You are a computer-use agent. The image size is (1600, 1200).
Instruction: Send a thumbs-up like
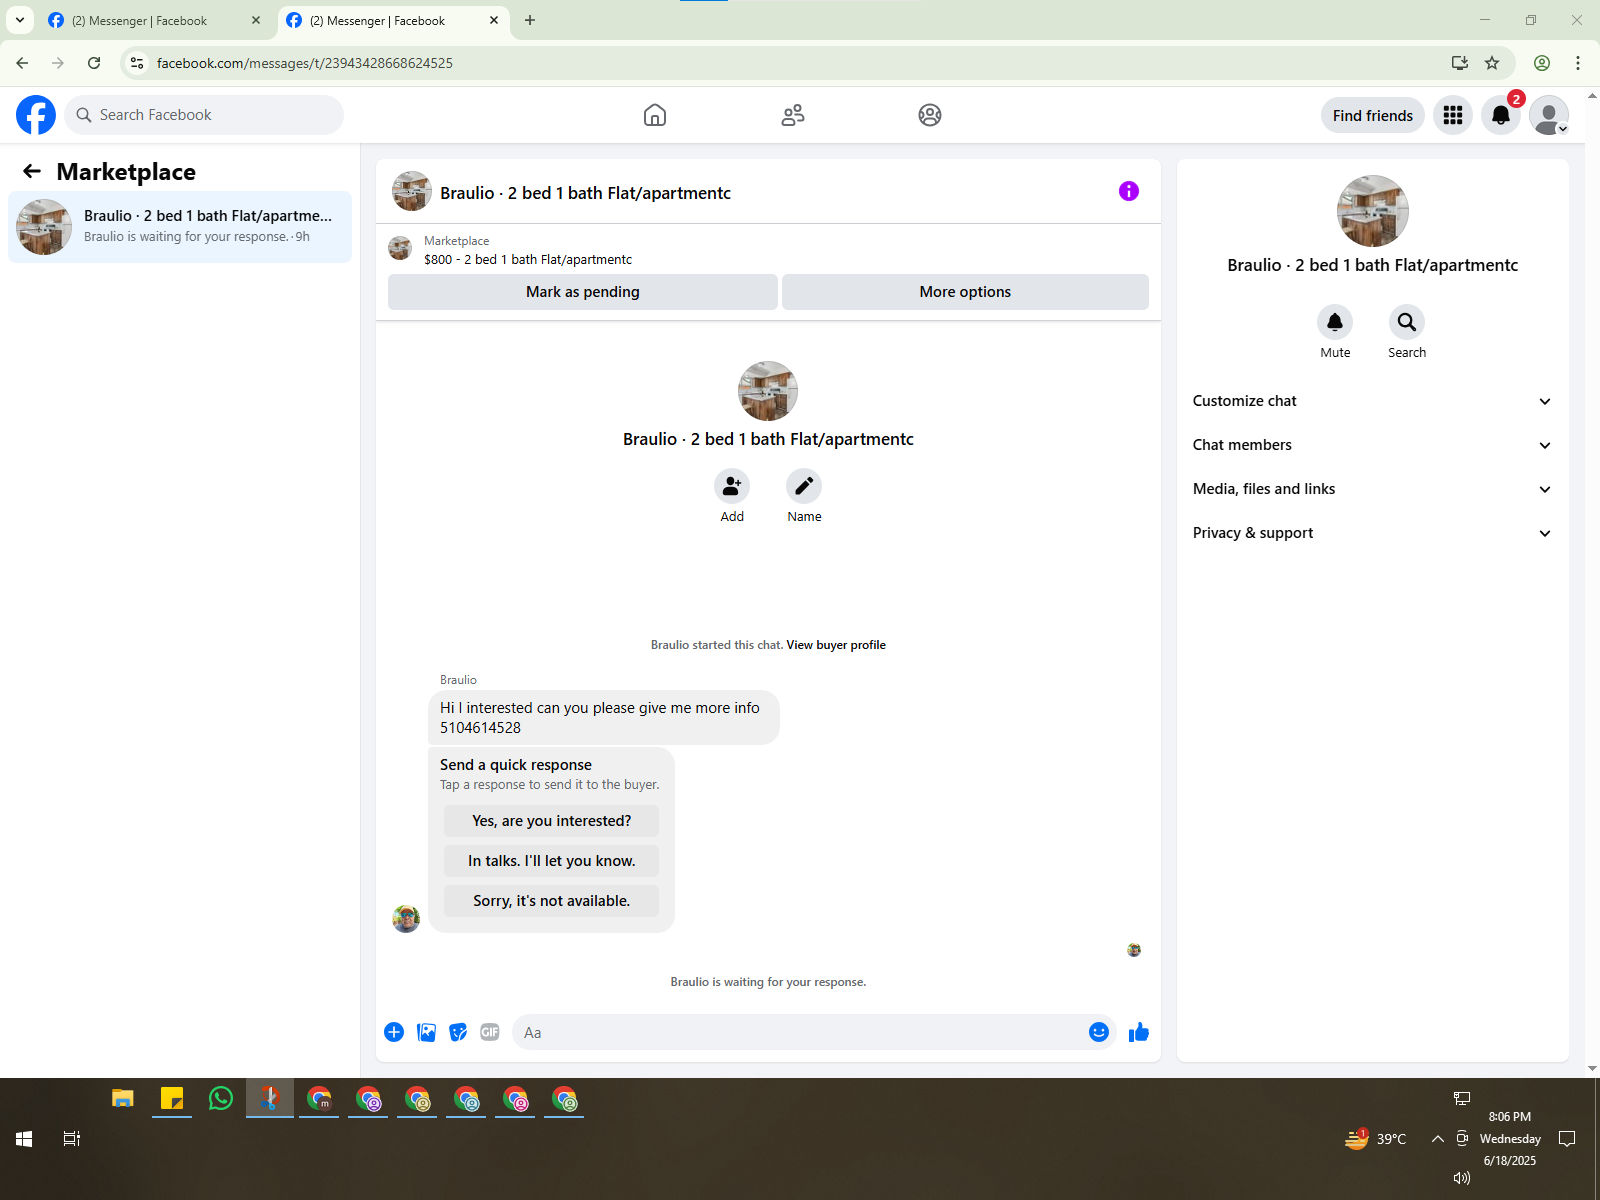pos(1139,1032)
